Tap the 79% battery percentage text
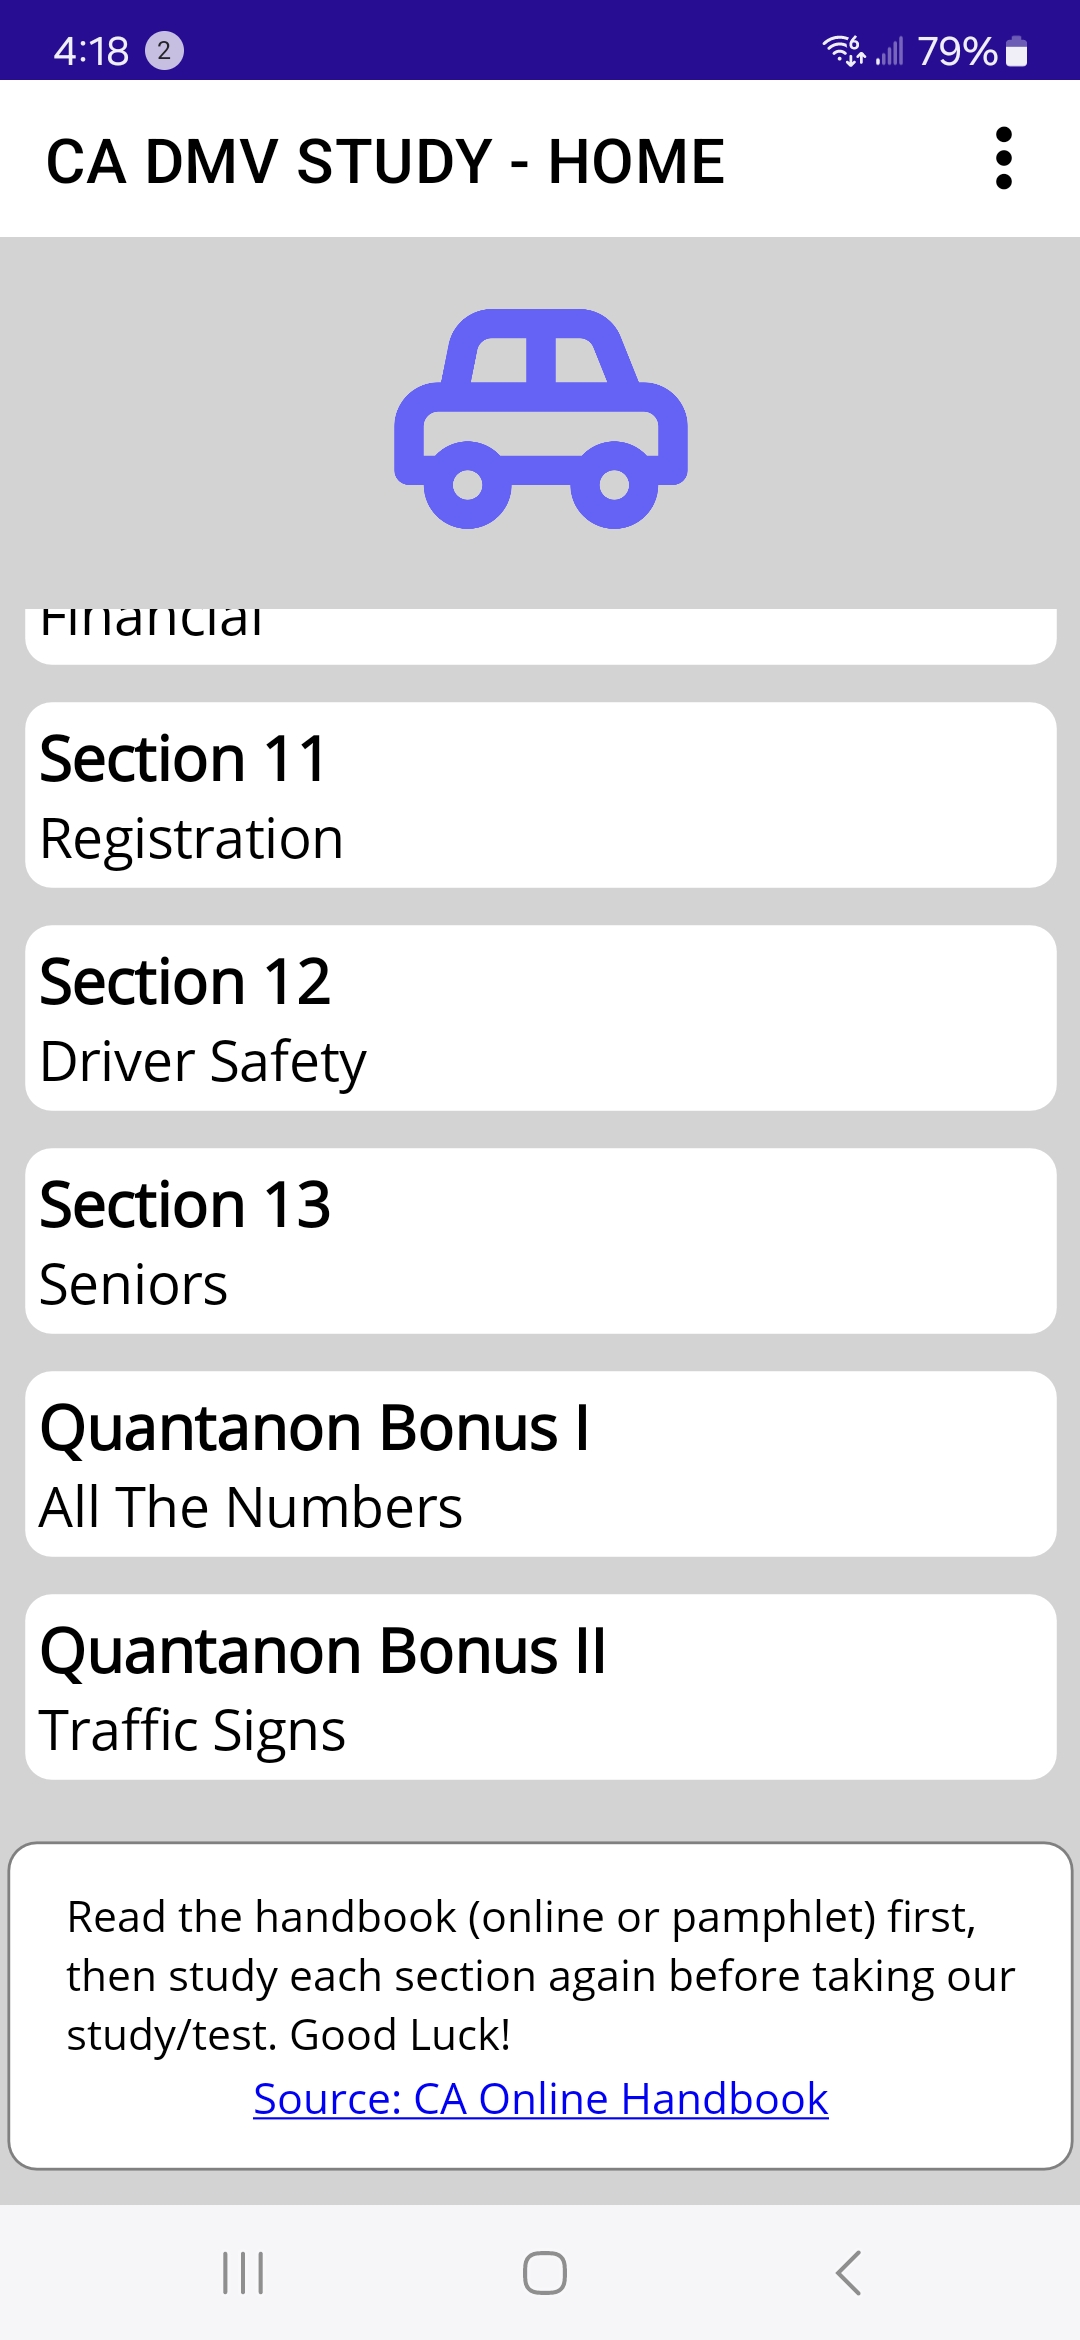The width and height of the screenshot is (1080, 2340). pos(957,51)
